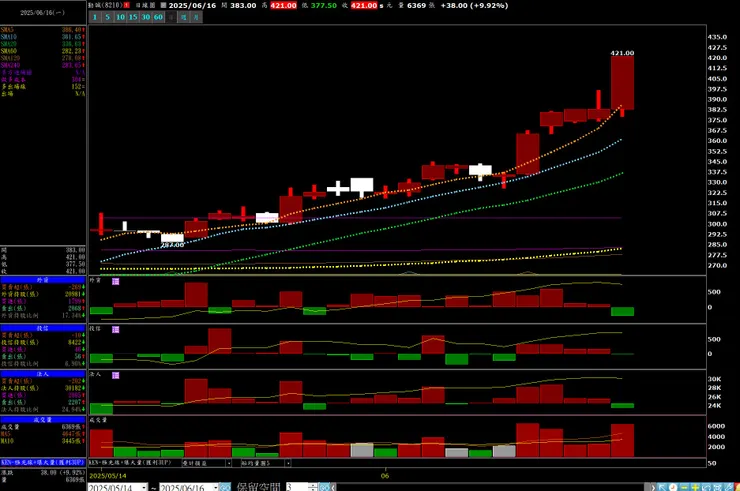Click the 435.0 price axis label
Screen dimensions: 740x491
(717, 37)
